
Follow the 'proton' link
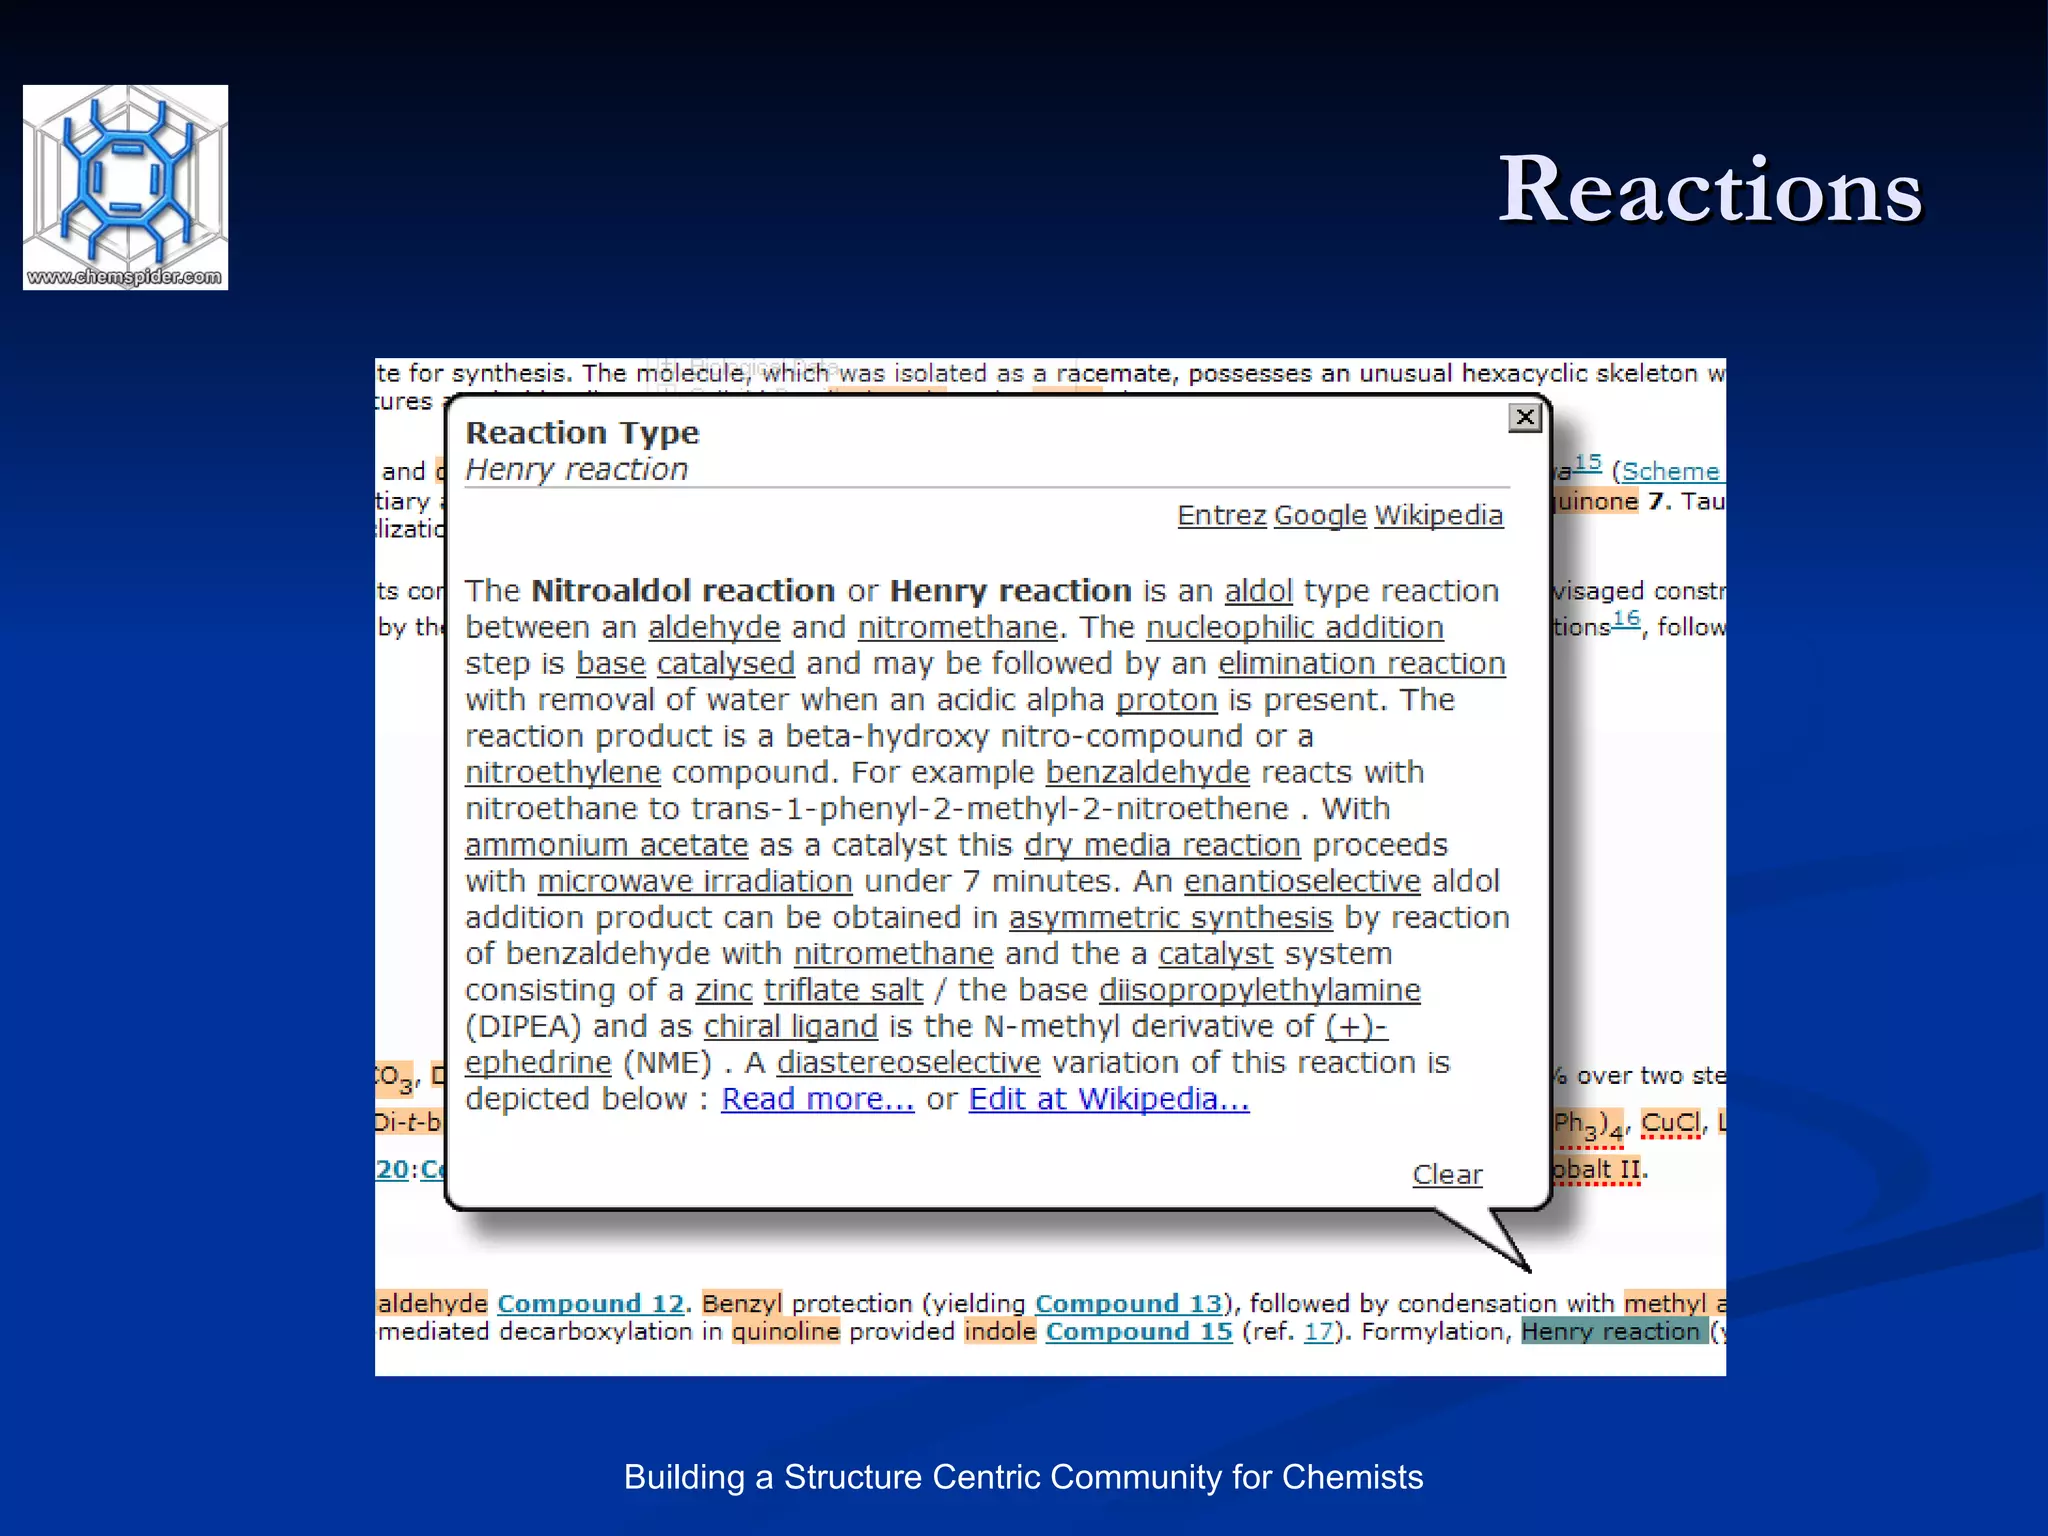(1166, 700)
